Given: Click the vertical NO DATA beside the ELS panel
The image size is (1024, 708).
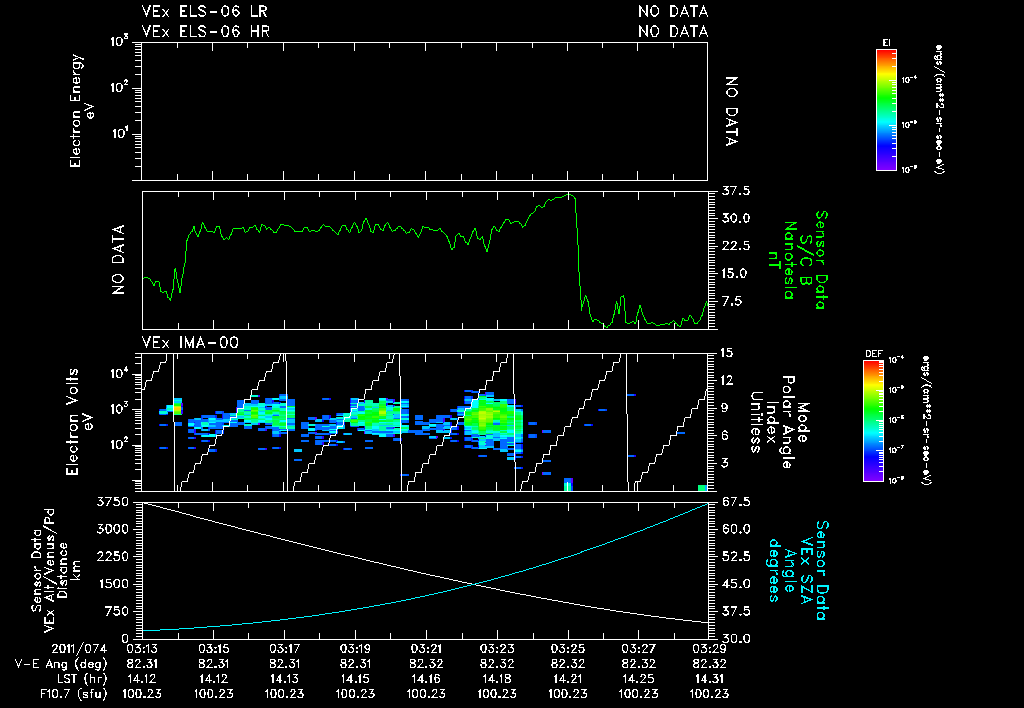Looking at the screenshot, I should click(x=732, y=111).
